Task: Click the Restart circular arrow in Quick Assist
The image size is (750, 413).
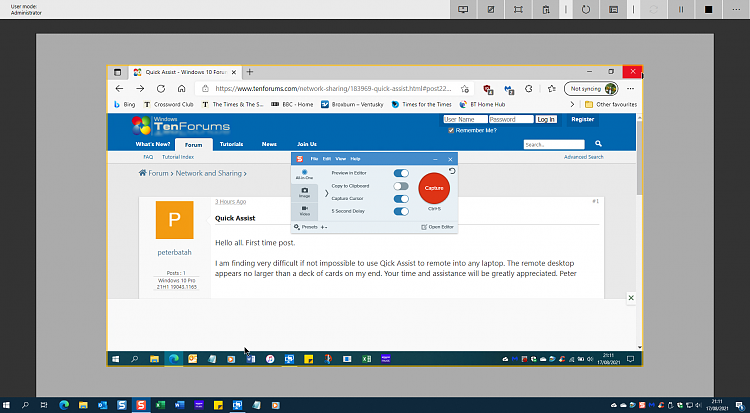Action: 586,10
